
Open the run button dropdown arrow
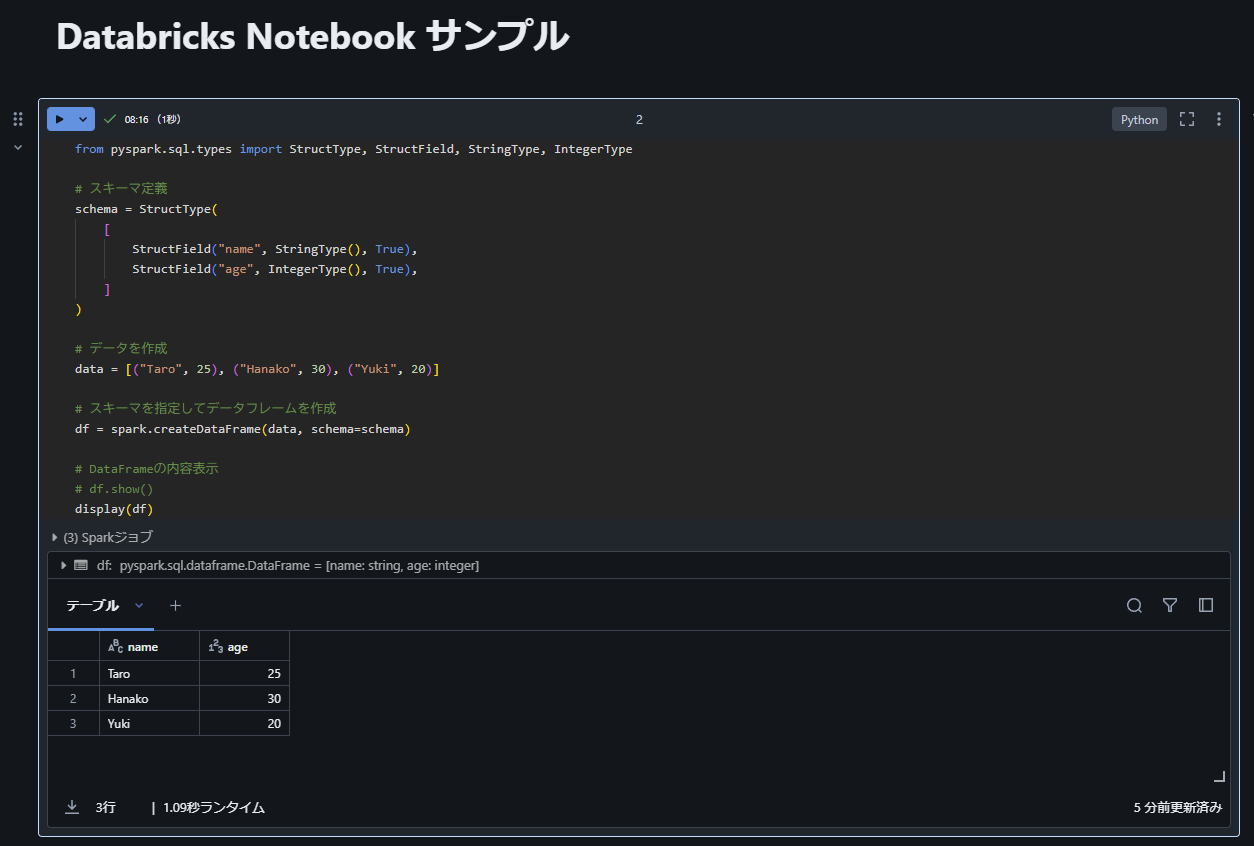(x=84, y=118)
